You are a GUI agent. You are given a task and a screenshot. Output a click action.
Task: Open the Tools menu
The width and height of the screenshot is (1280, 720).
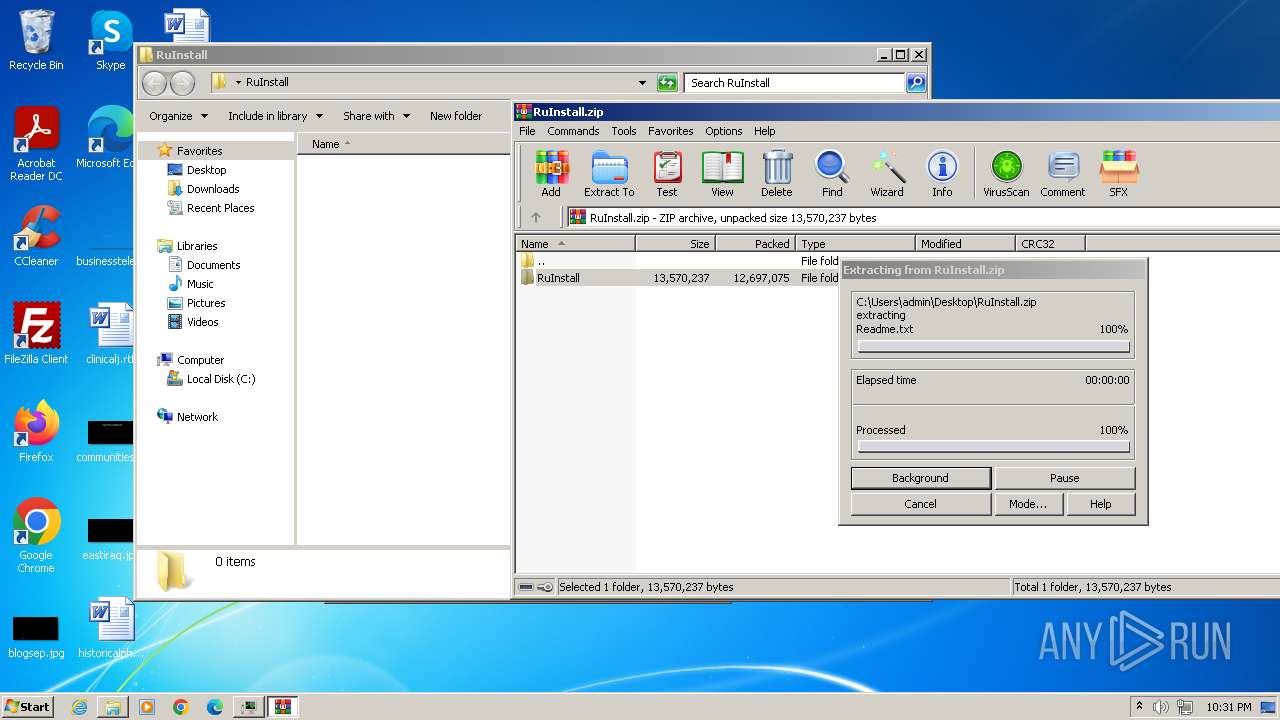(x=624, y=131)
